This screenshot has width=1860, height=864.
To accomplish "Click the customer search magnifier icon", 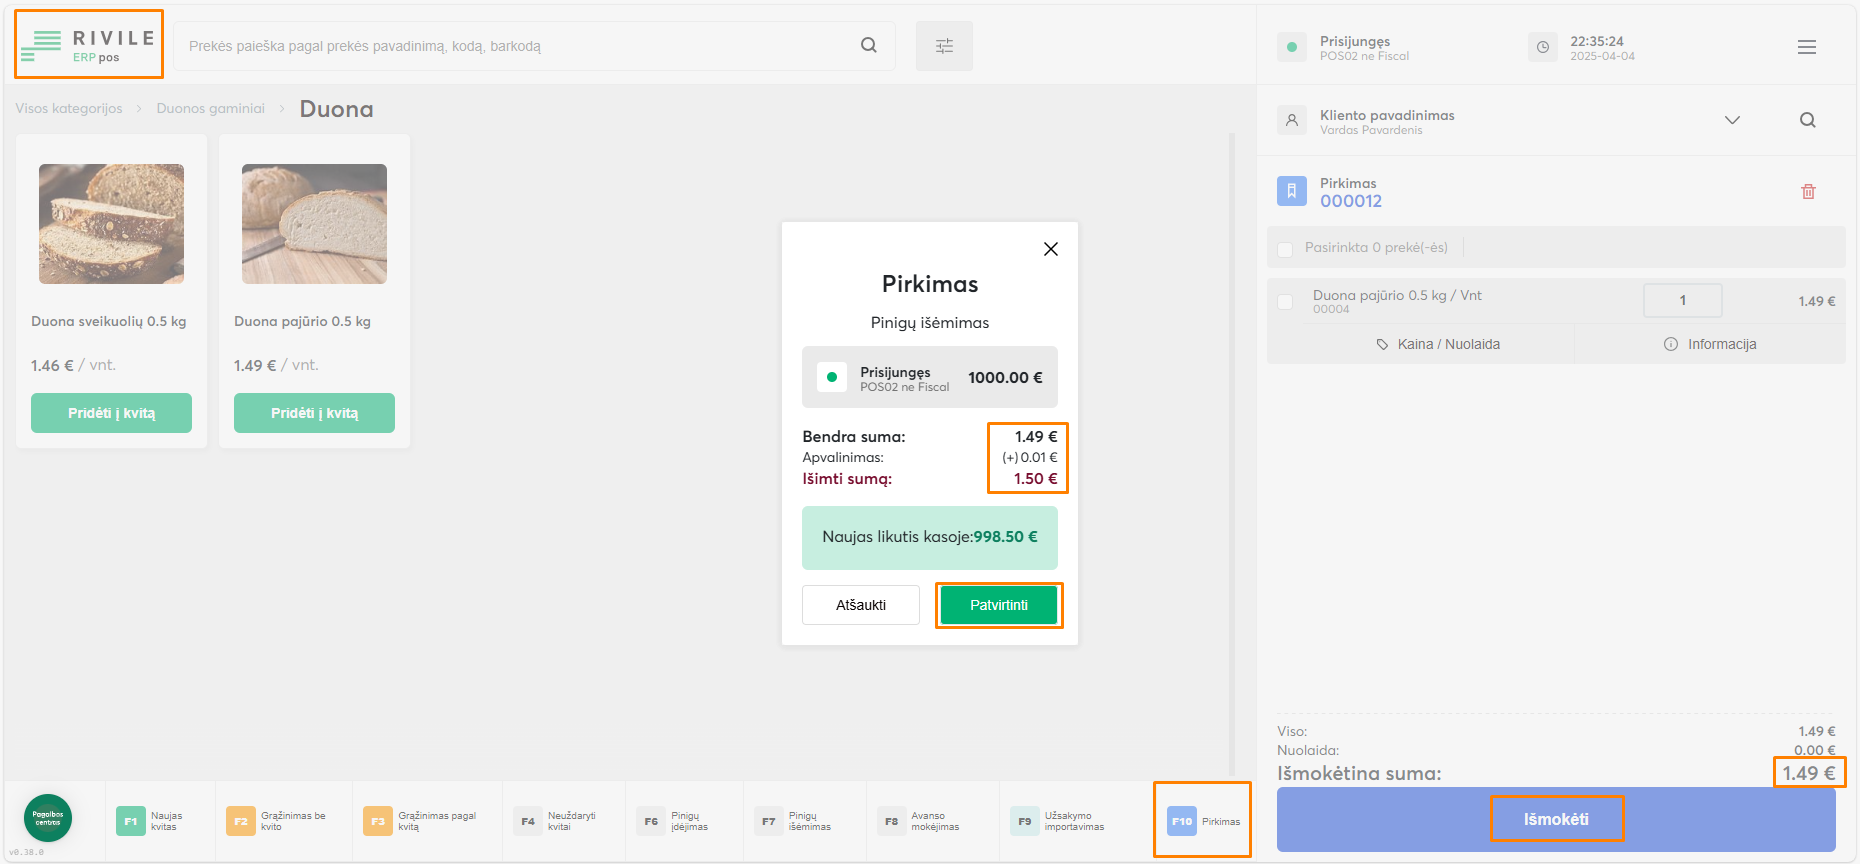I will 1807,120.
